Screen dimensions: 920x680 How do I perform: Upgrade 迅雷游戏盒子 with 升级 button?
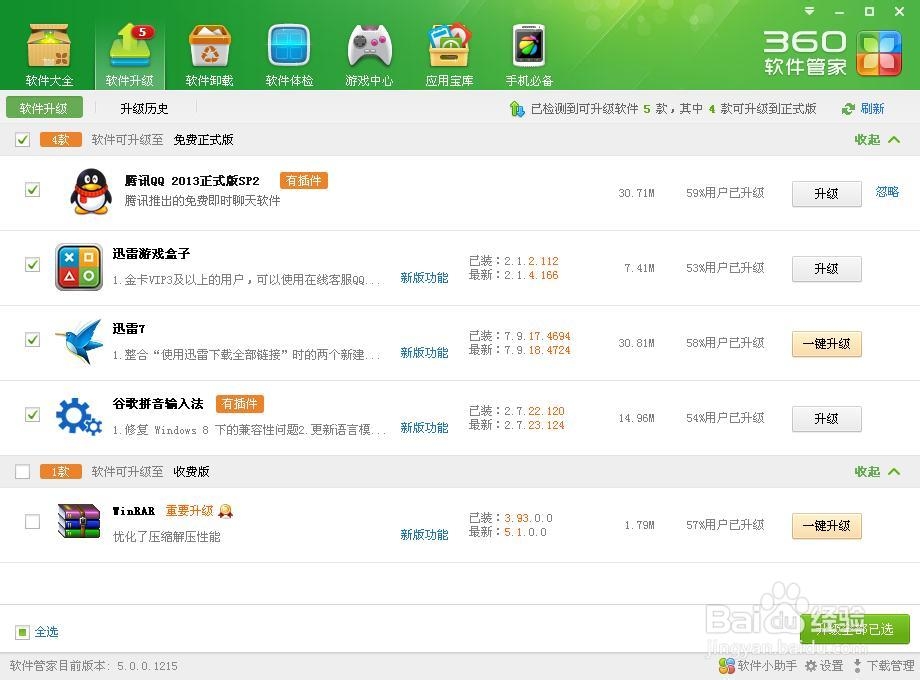(x=827, y=269)
